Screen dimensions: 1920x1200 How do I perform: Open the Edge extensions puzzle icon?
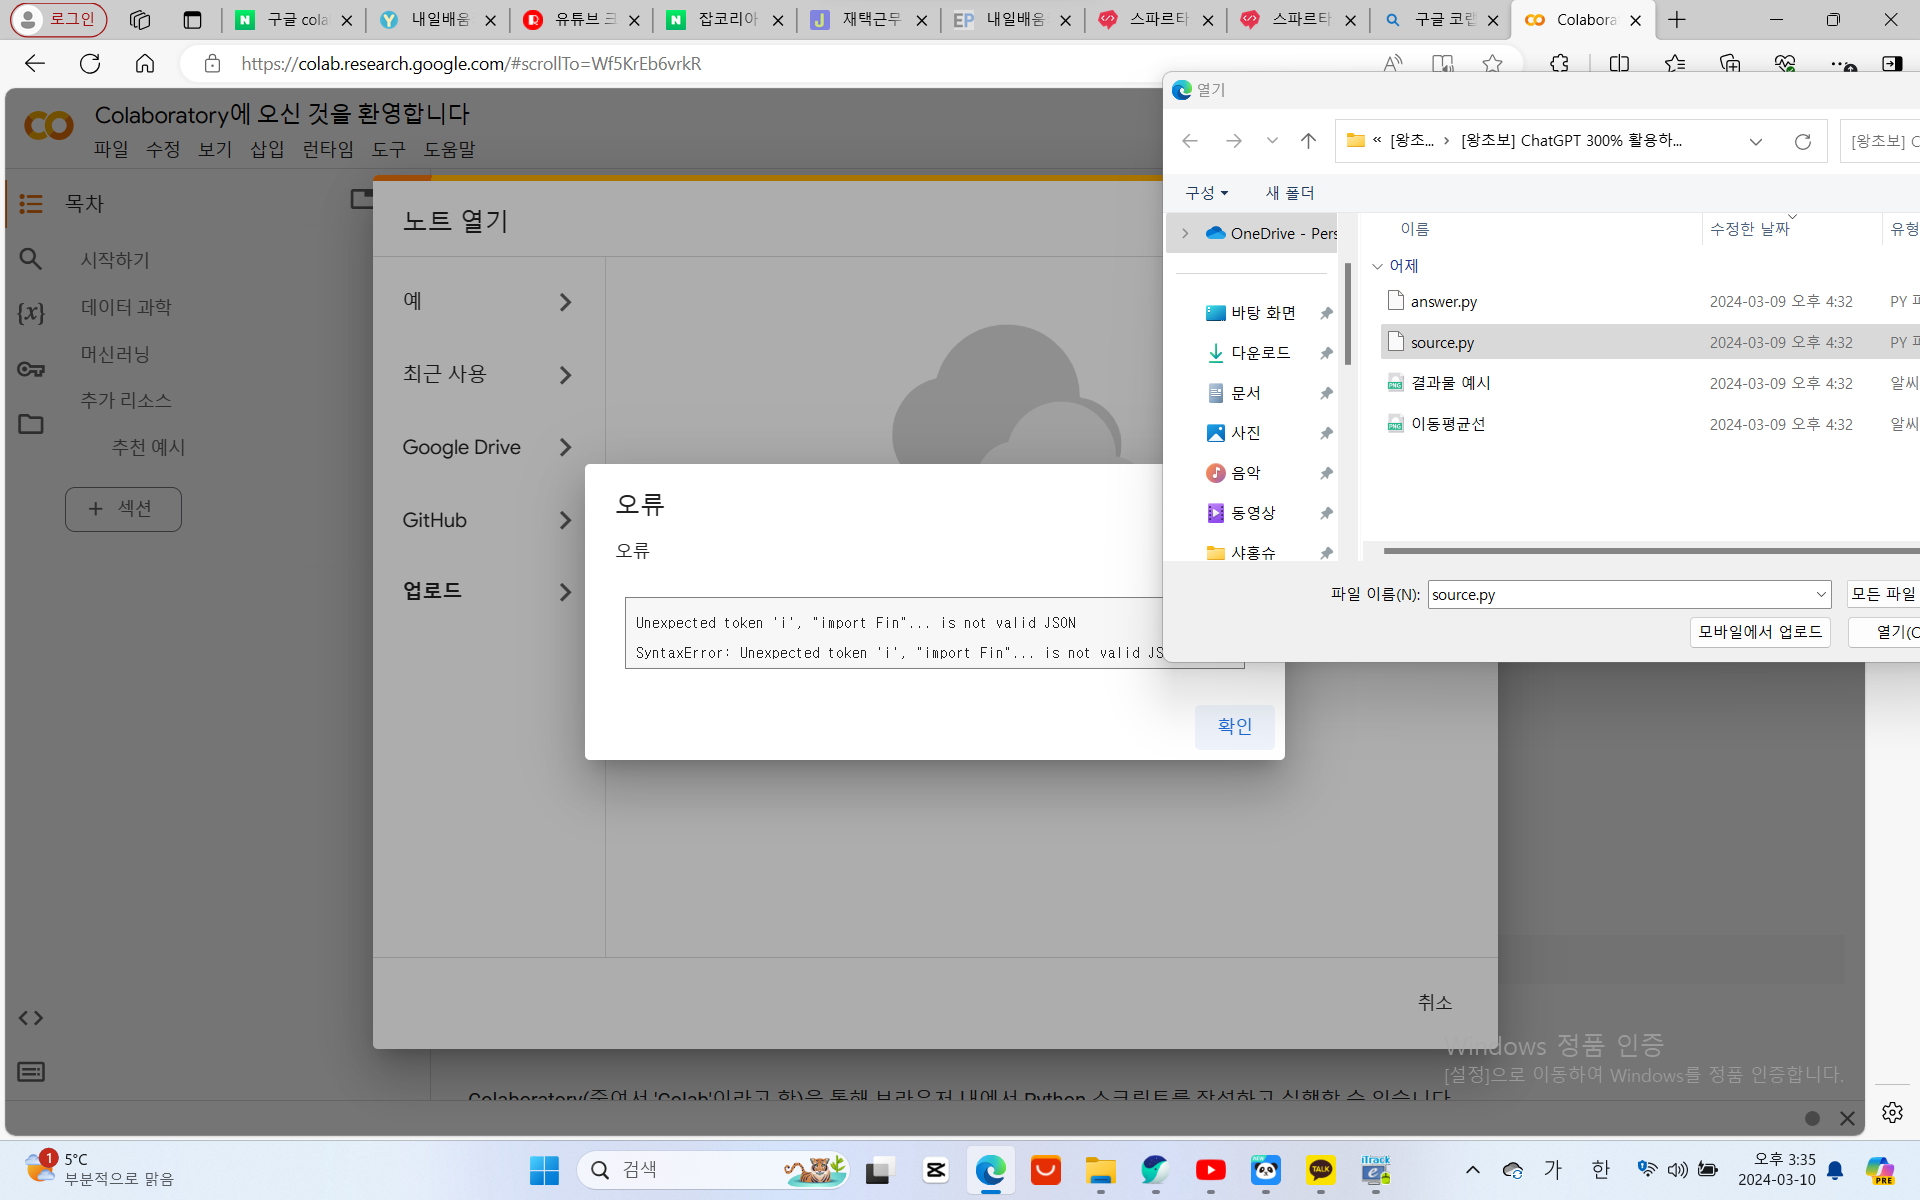(x=1559, y=64)
